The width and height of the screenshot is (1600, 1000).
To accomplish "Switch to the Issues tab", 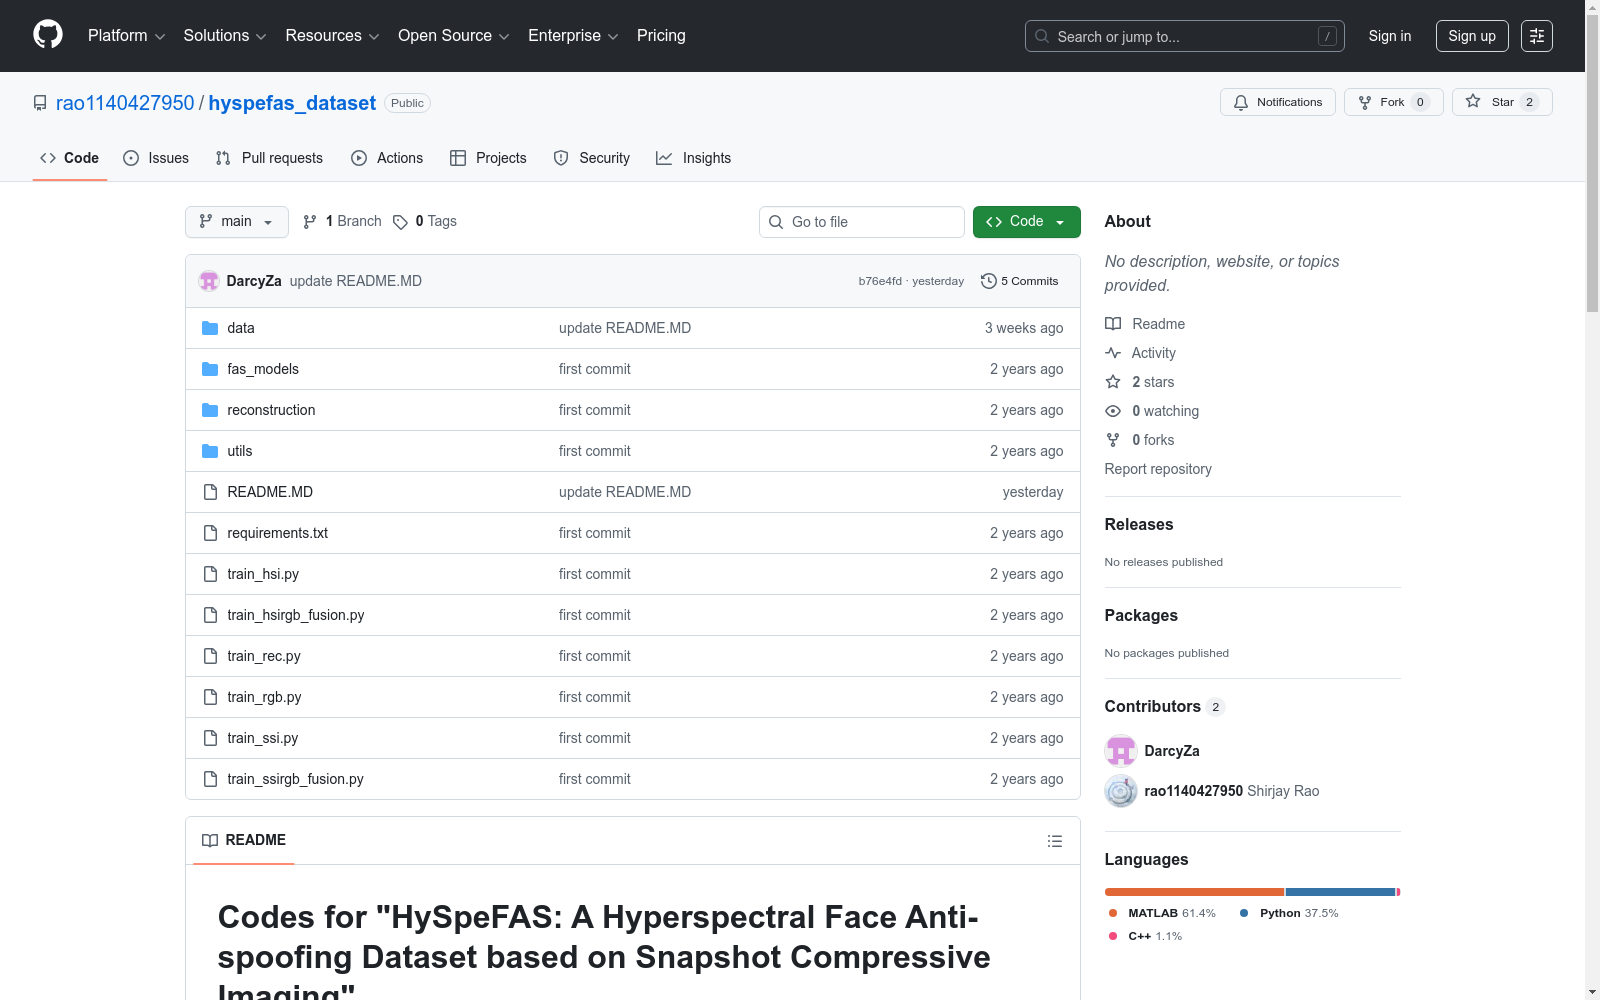I will (156, 158).
